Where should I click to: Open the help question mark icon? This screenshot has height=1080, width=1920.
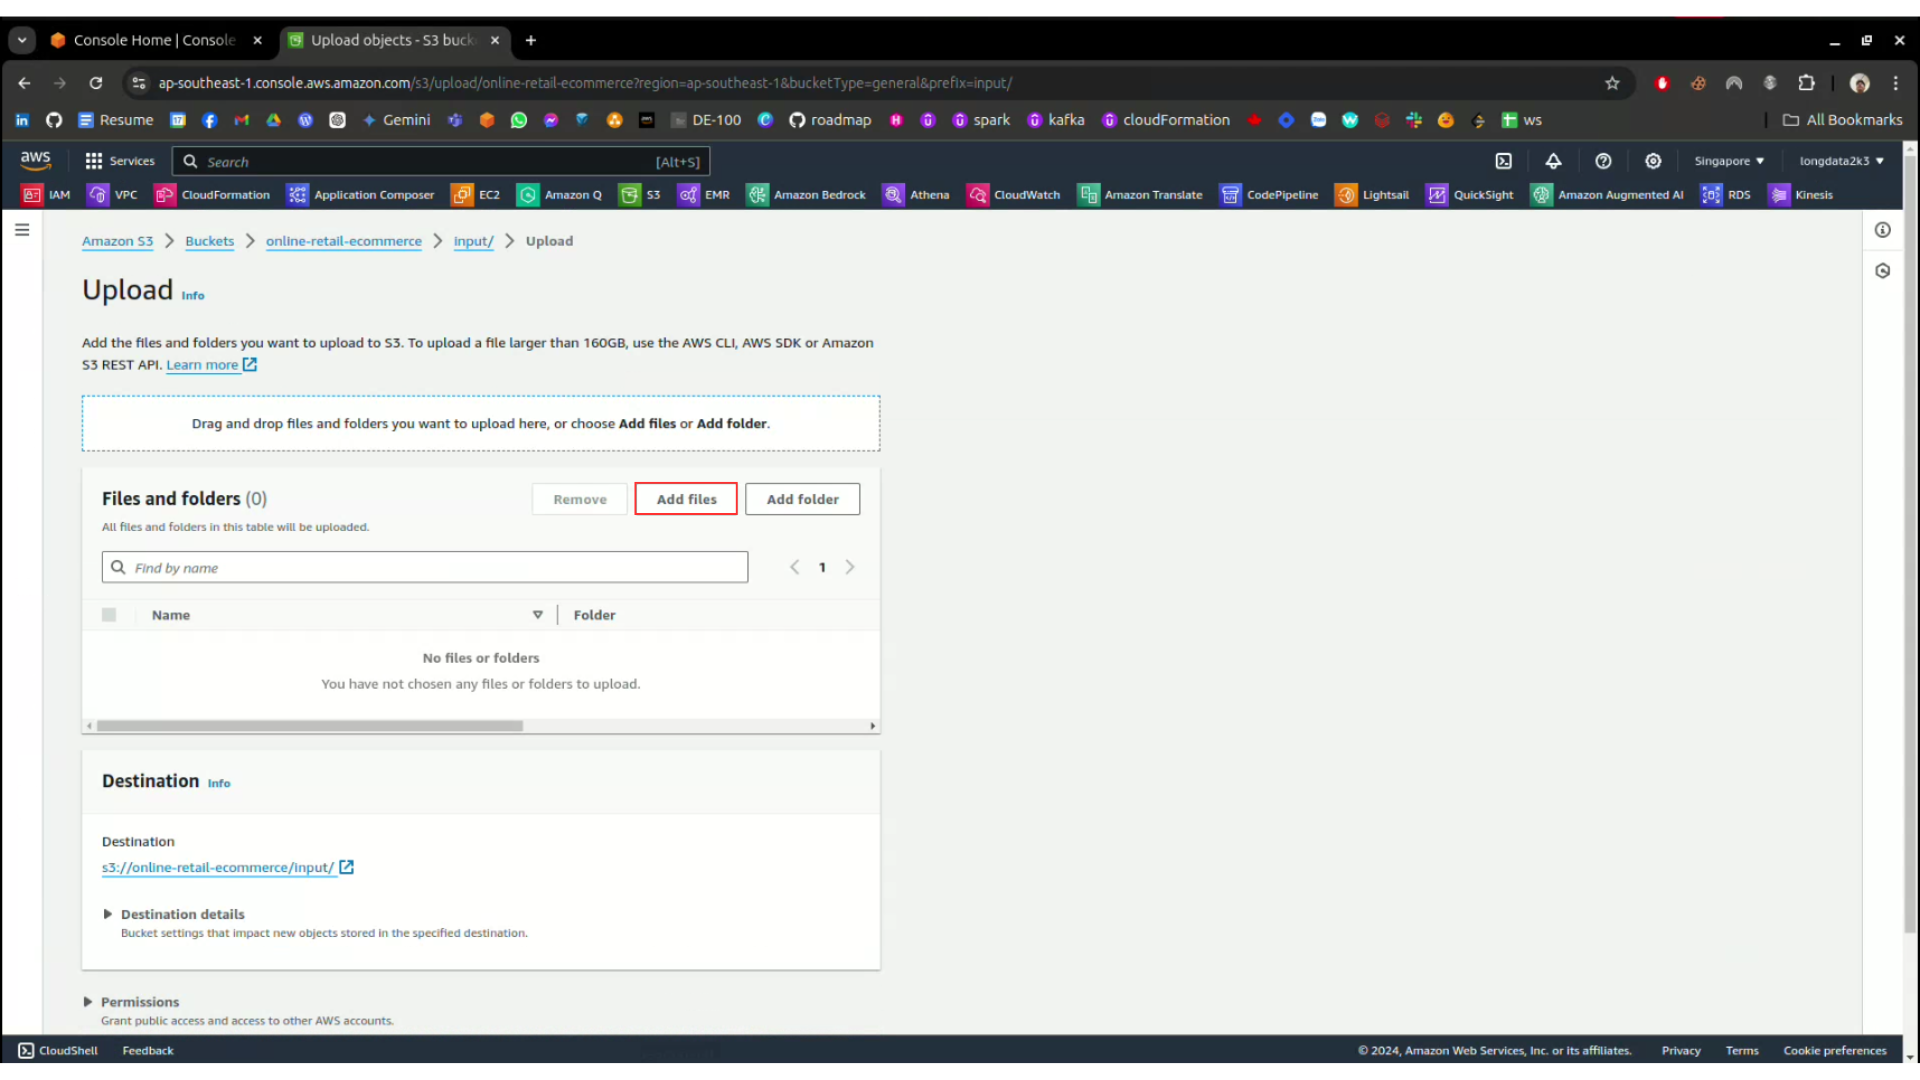coord(1603,161)
